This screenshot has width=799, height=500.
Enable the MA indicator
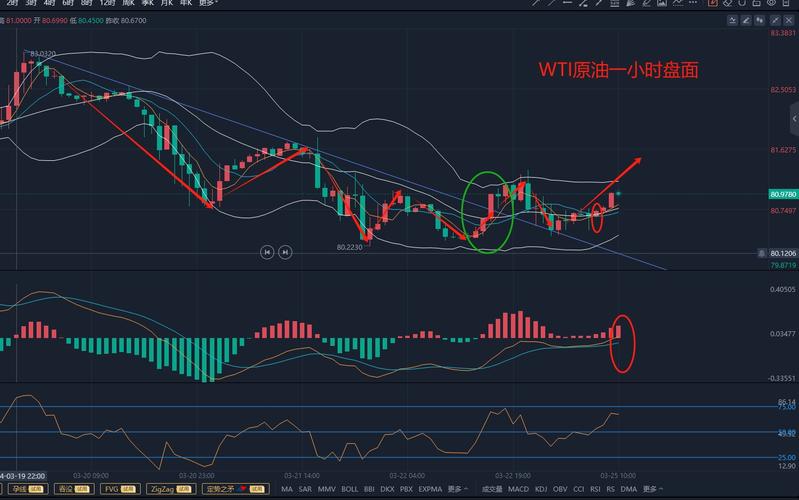click(x=286, y=489)
